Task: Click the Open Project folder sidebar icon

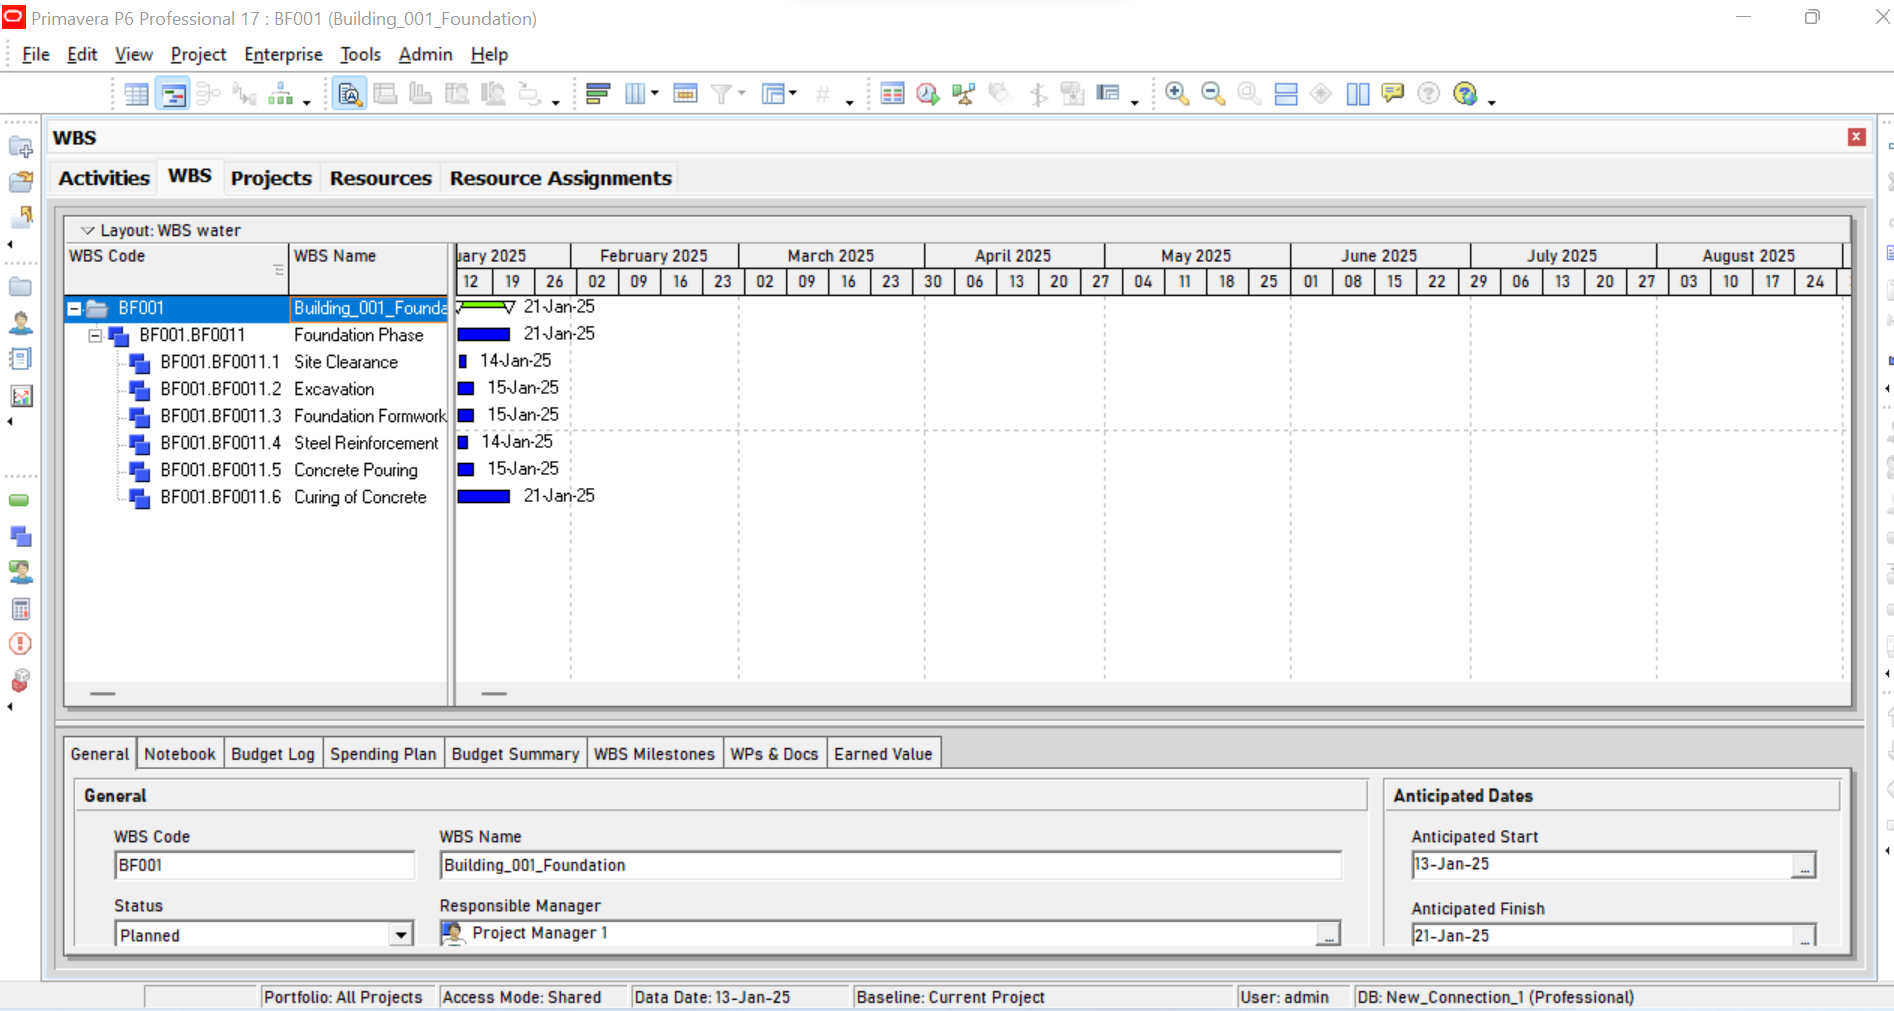Action: [x=20, y=181]
